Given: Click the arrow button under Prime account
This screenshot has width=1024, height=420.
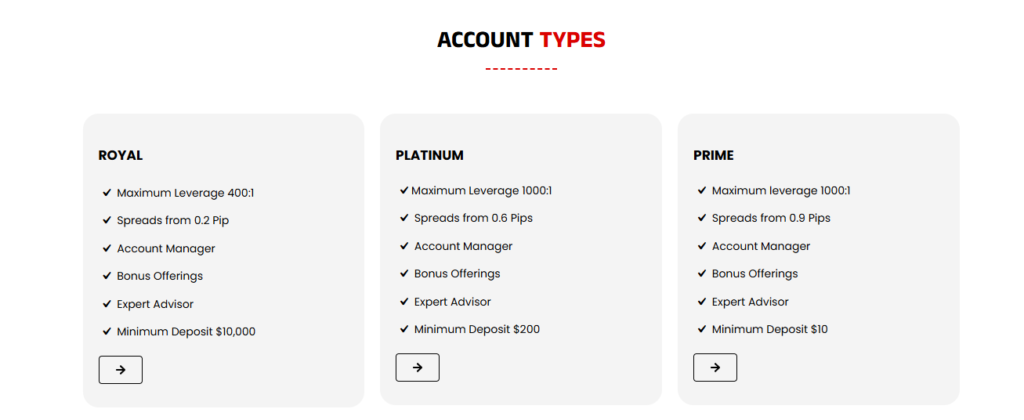Looking at the screenshot, I should tap(715, 367).
